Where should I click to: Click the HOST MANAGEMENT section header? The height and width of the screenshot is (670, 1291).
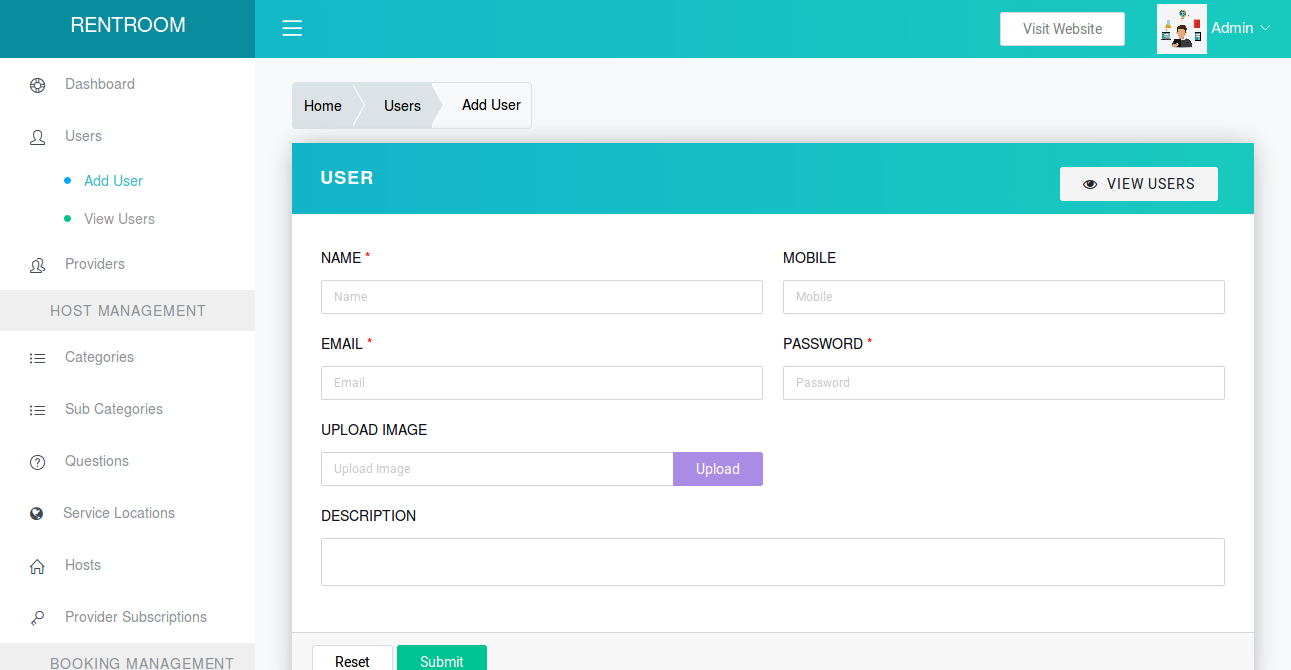click(x=128, y=311)
